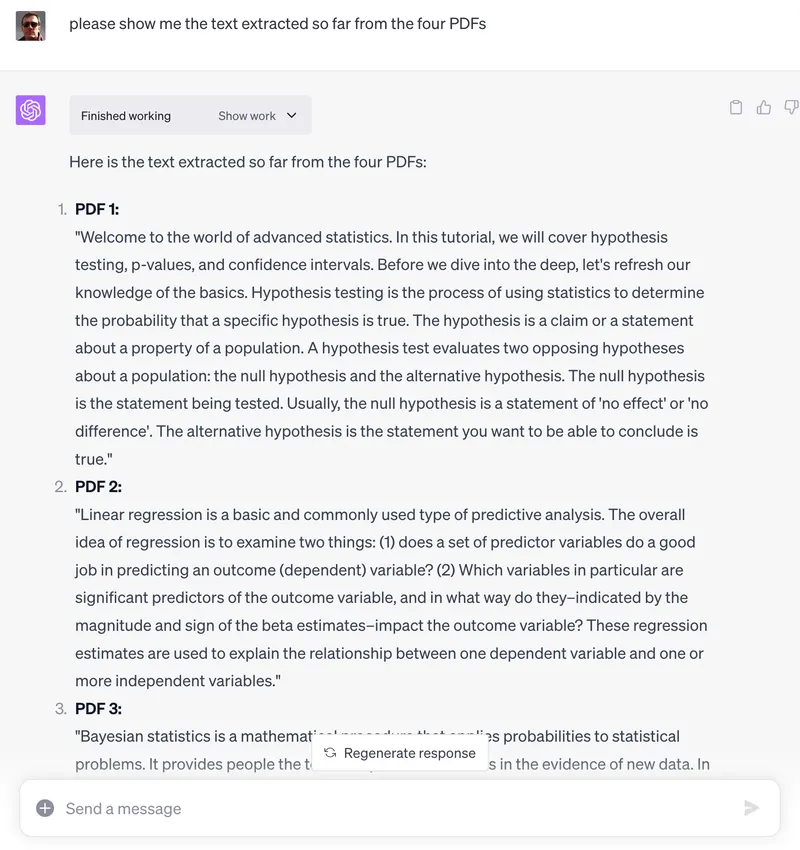
Task: Expand the Show work chevron arrow
Action: click(292, 116)
